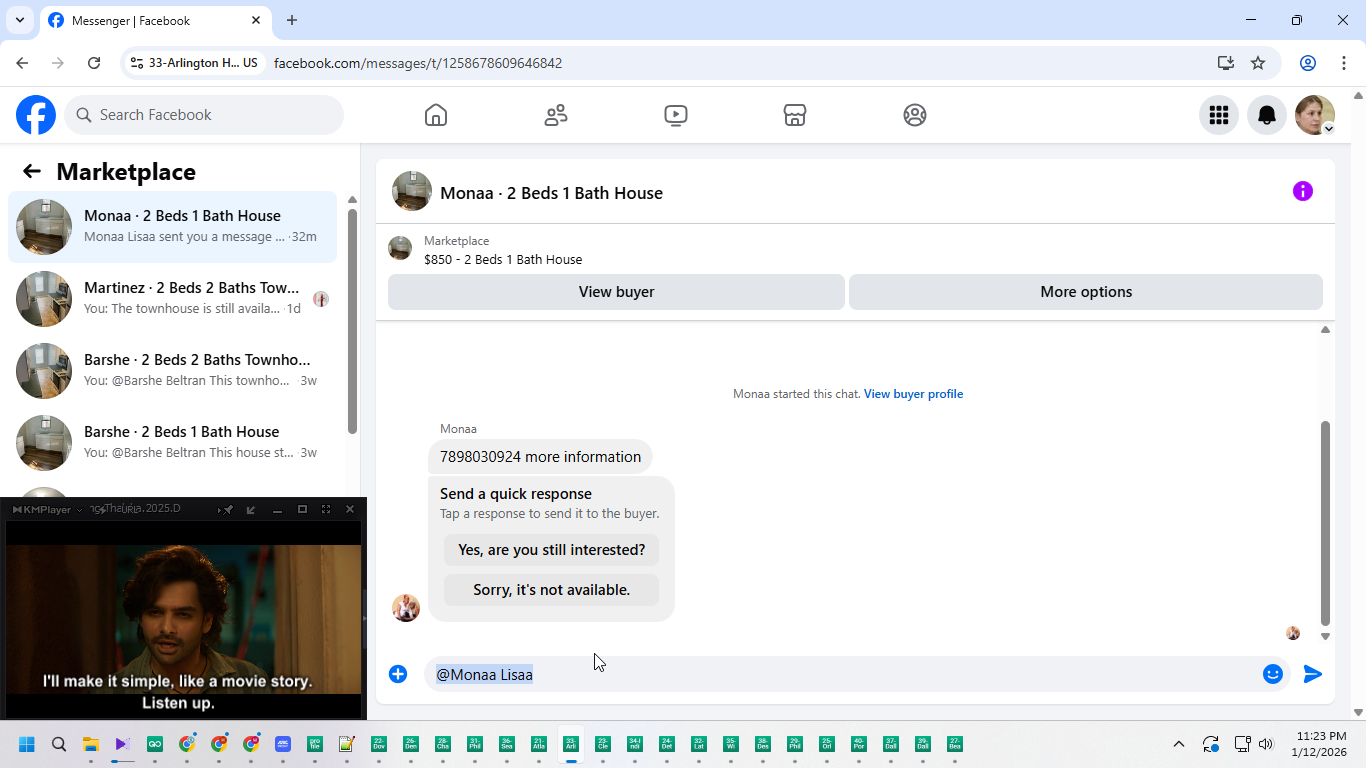Open the Chrome profile icon

click(x=1308, y=63)
